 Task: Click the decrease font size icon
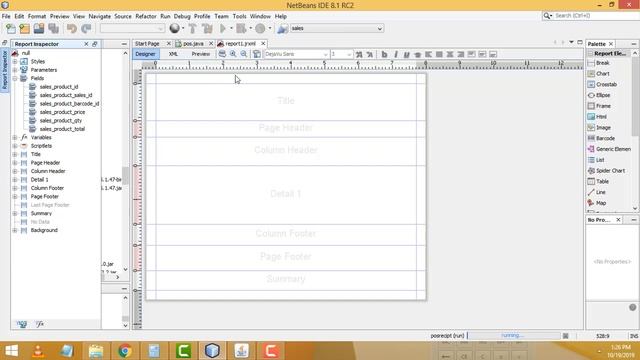click(370, 54)
